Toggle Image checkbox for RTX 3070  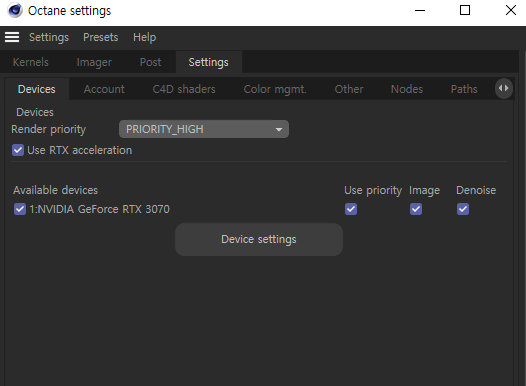click(x=416, y=209)
